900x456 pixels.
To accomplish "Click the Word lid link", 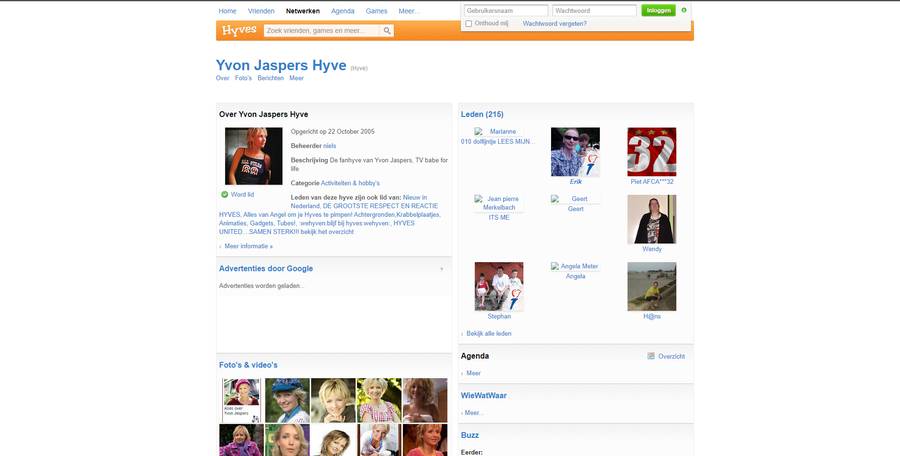I will (x=242, y=195).
